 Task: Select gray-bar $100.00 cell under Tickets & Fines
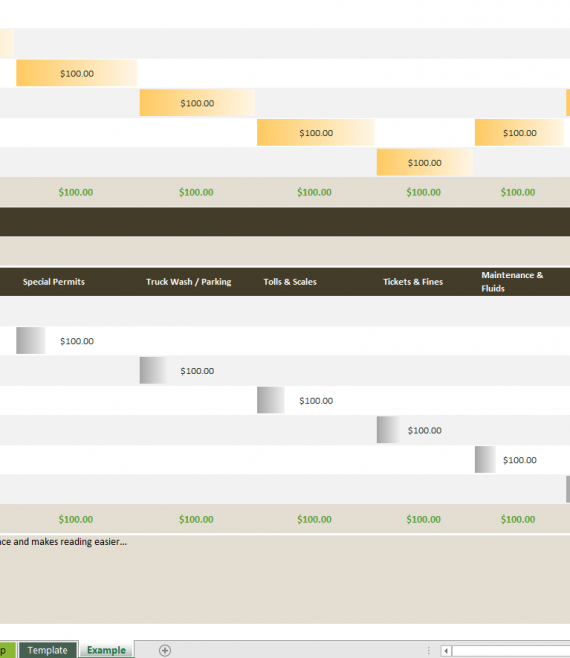click(x=424, y=430)
